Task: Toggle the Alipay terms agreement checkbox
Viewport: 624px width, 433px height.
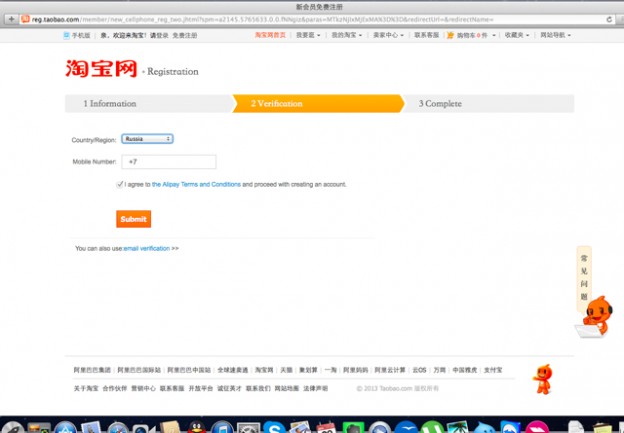Action: pyautogui.click(x=119, y=184)
